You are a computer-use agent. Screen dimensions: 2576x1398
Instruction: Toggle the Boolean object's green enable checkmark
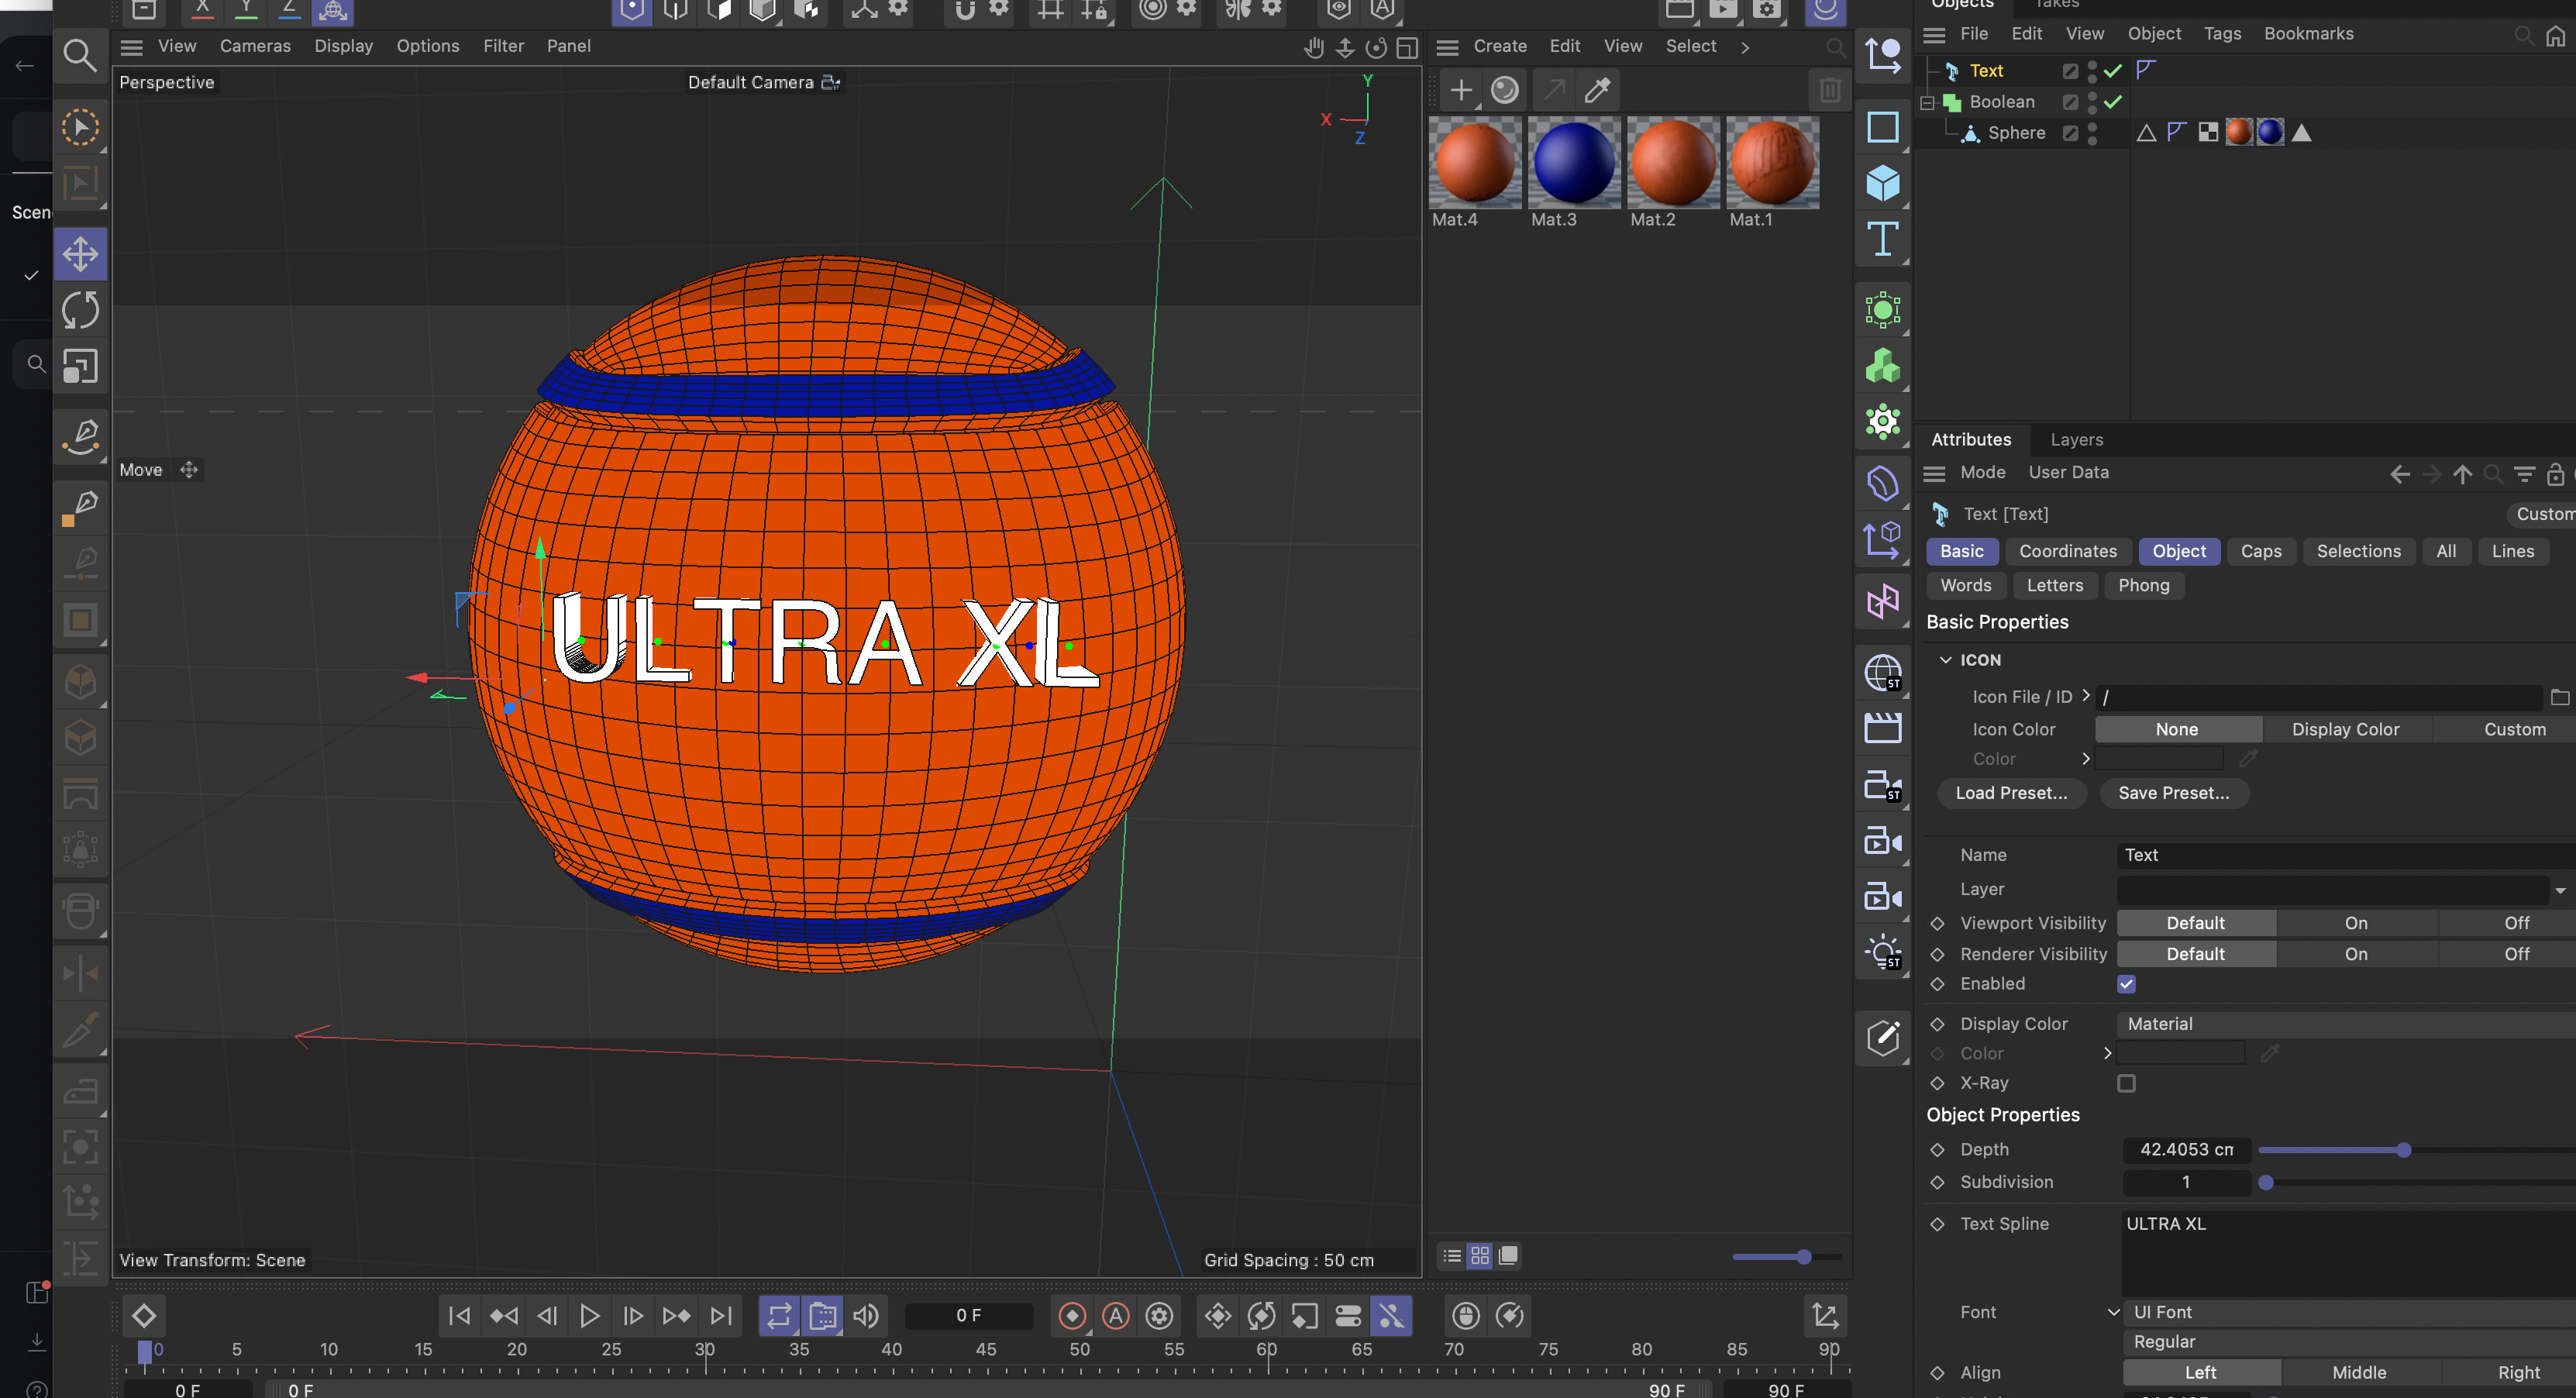(x=2112, y=102)
